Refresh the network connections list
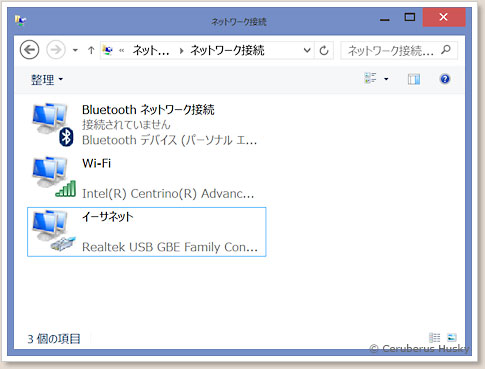 click(324, 50)
